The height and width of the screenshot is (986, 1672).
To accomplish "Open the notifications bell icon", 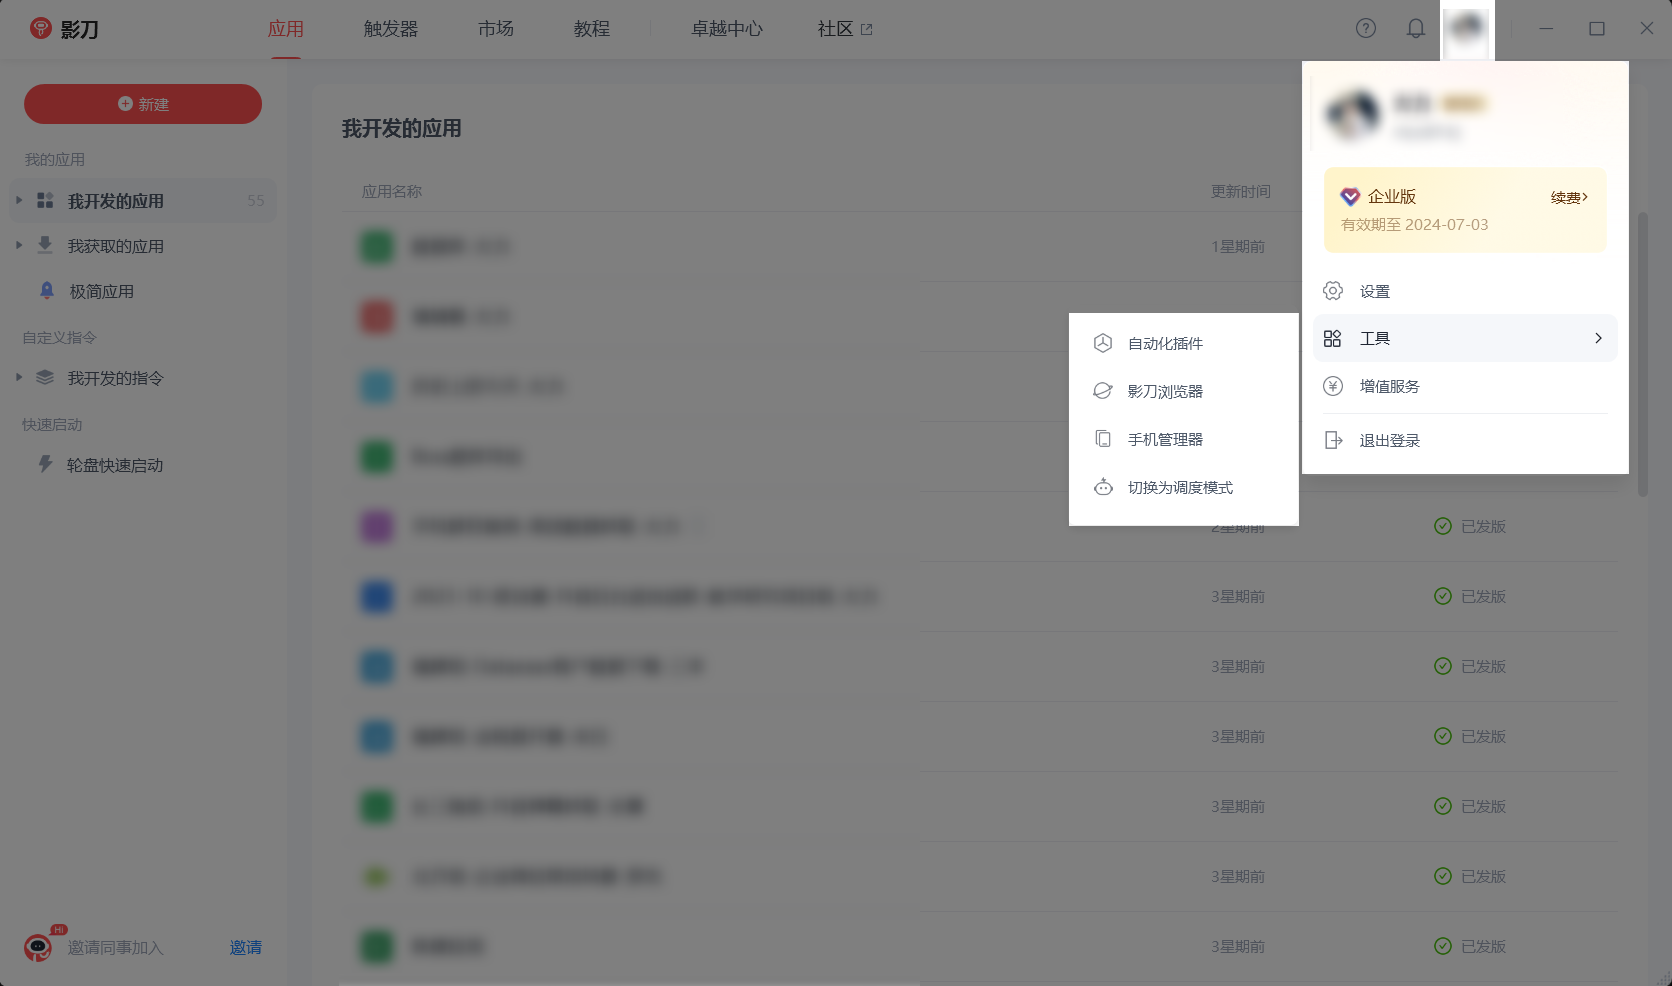I will [x=1416, y=29].
